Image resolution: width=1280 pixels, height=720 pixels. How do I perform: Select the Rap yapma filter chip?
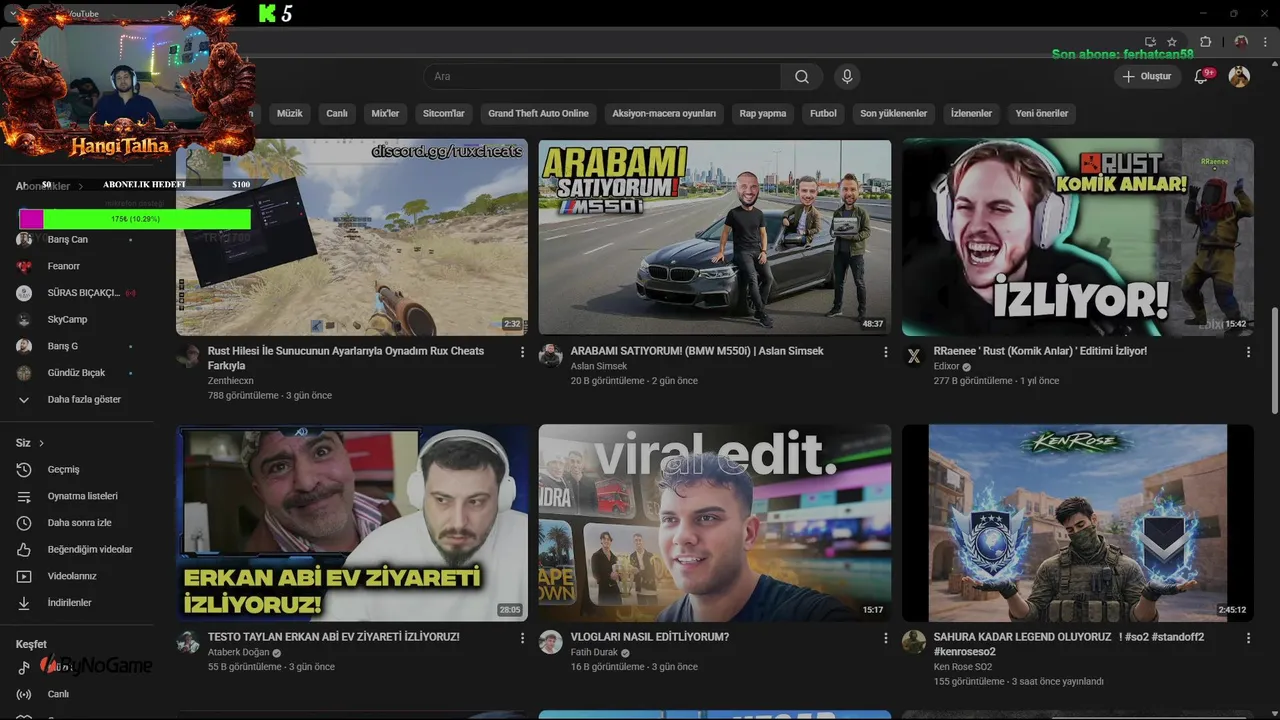pyautogui.click(x=763, y=114)
